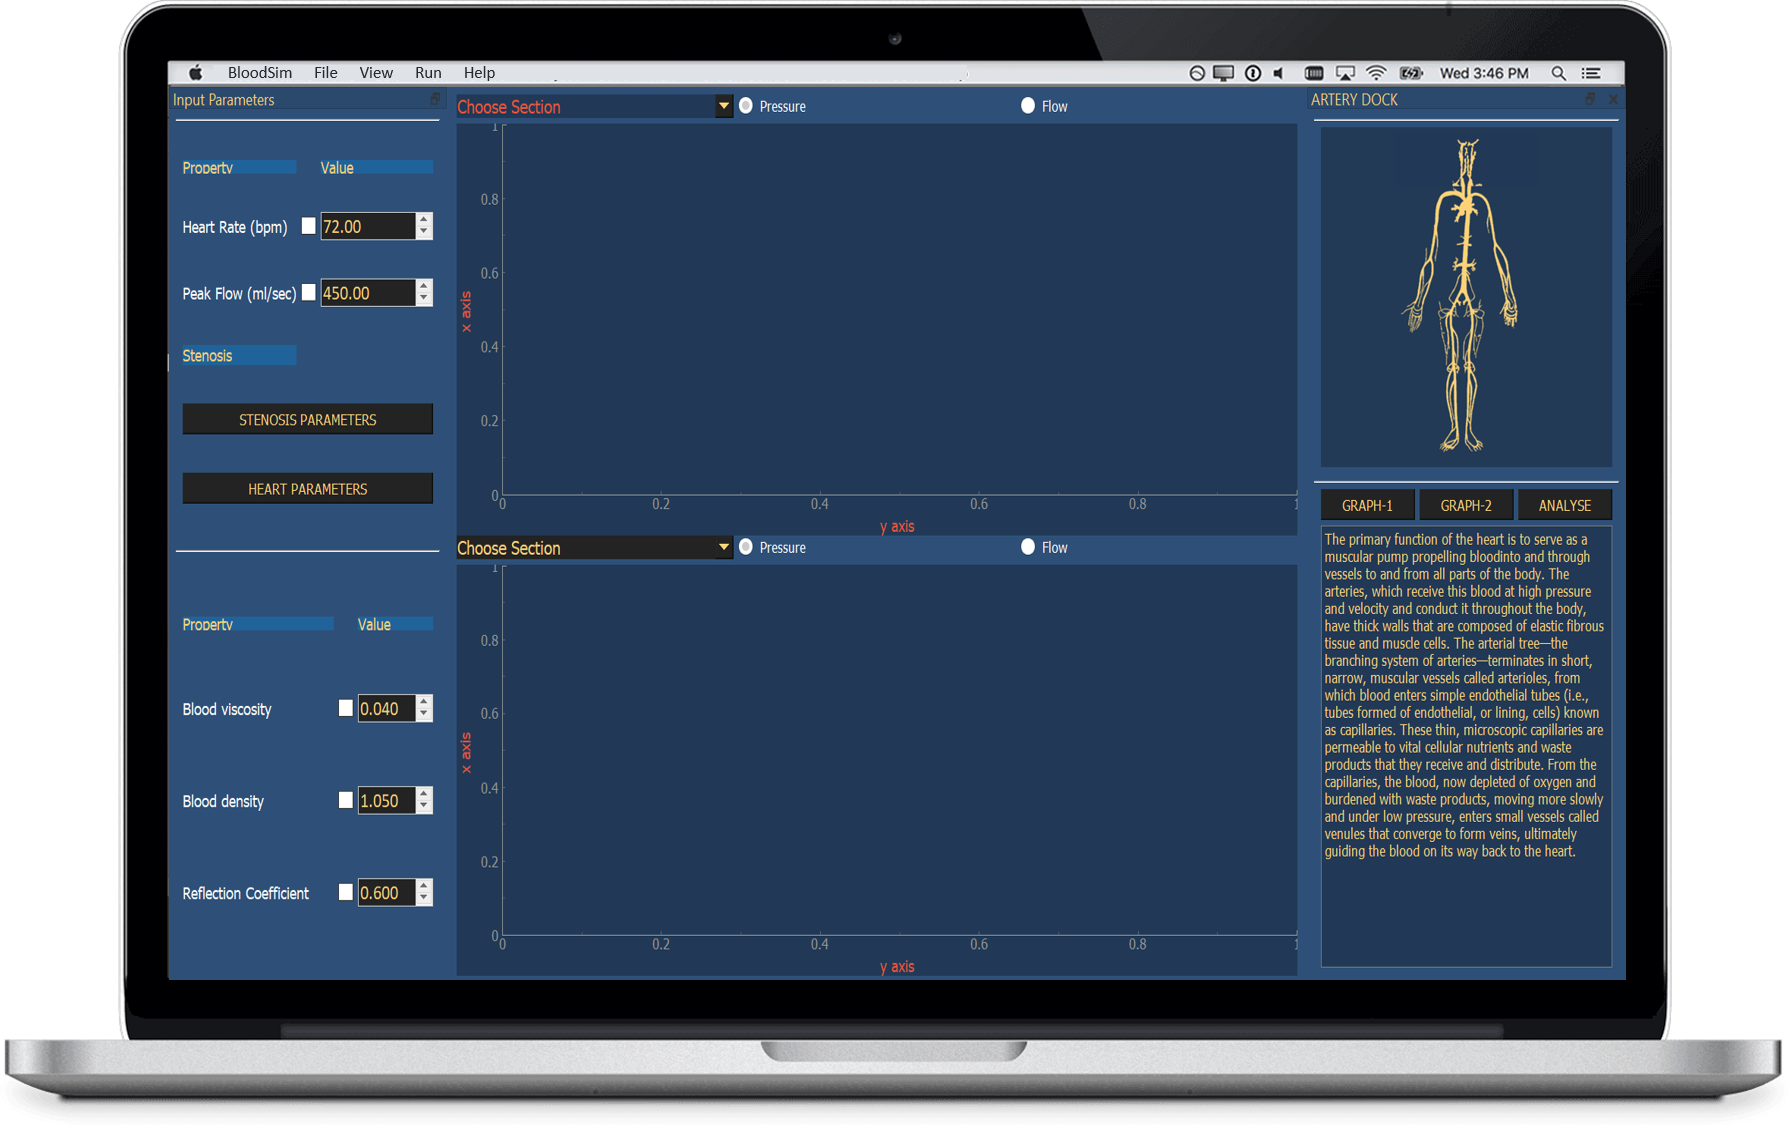The width and height of the screenshot is (1789, 1125).
Task: Close the Artery Dock panel
Action: (1613, 99)
